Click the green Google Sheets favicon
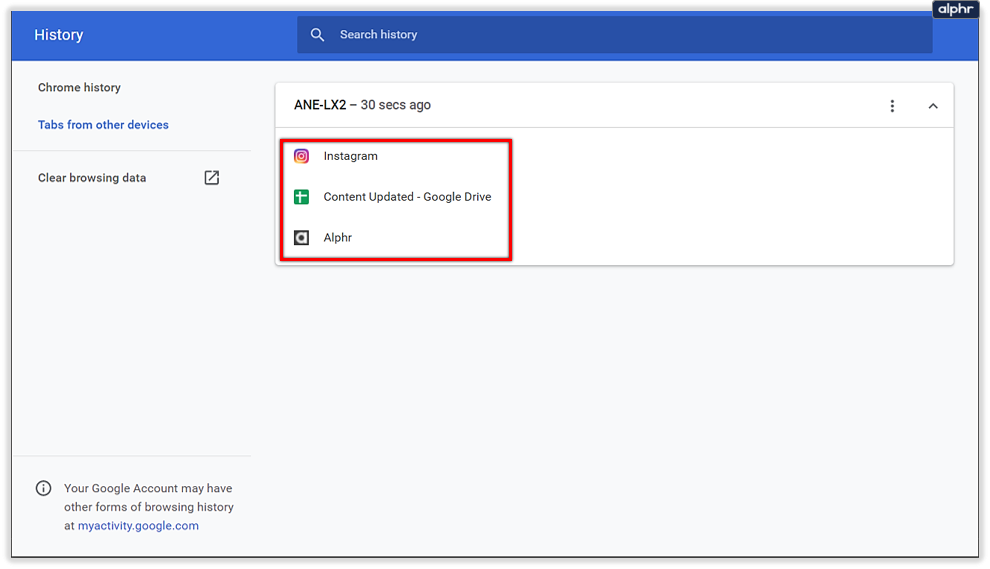The image size is (990, 569). coord(301,197)
